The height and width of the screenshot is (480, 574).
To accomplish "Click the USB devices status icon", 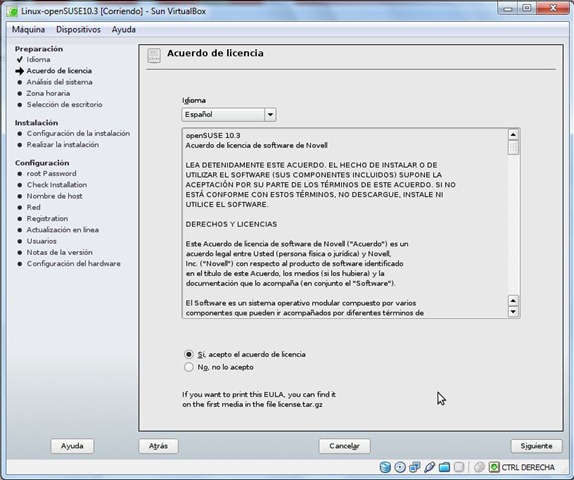I will point(429,467).
